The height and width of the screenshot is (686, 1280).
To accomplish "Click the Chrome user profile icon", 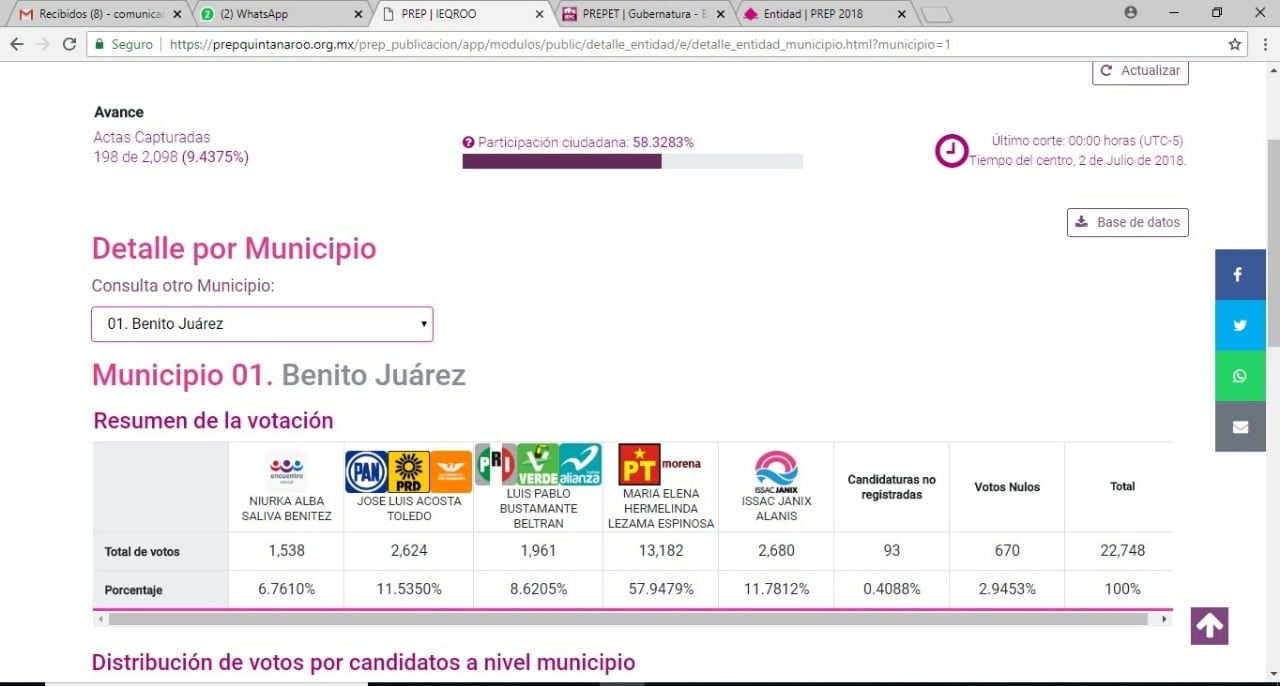I will click(1131, 13).
